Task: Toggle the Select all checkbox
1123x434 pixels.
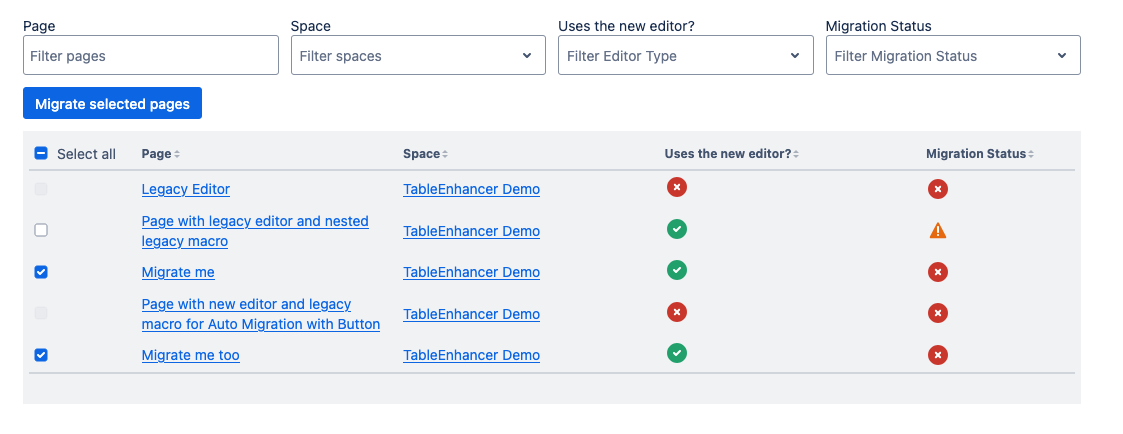Action: pyautogui.click(x=41, y=154)
